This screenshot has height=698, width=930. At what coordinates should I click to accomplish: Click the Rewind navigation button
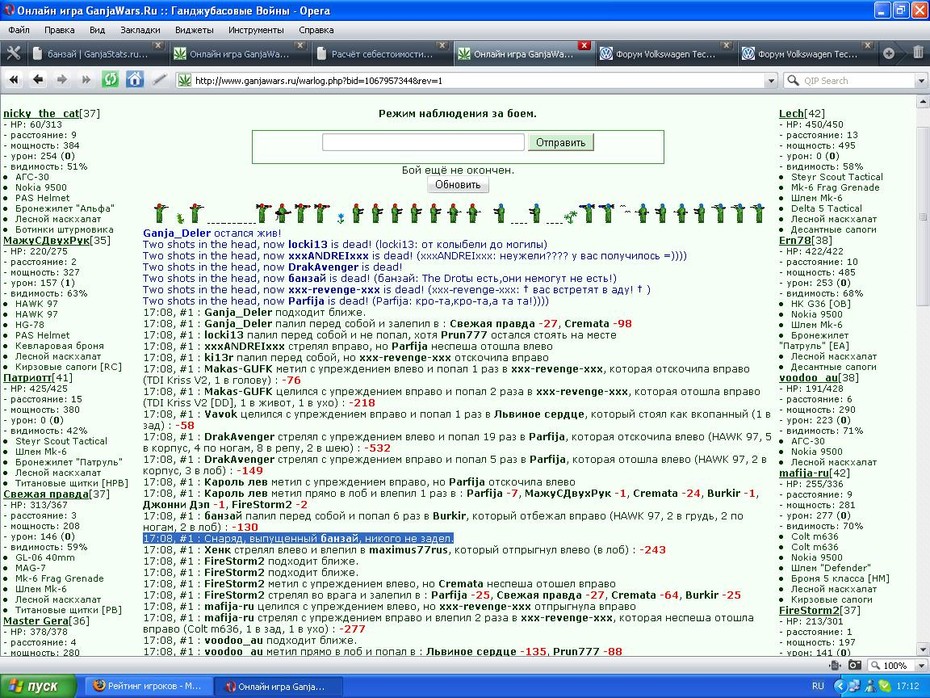point(14,79)
